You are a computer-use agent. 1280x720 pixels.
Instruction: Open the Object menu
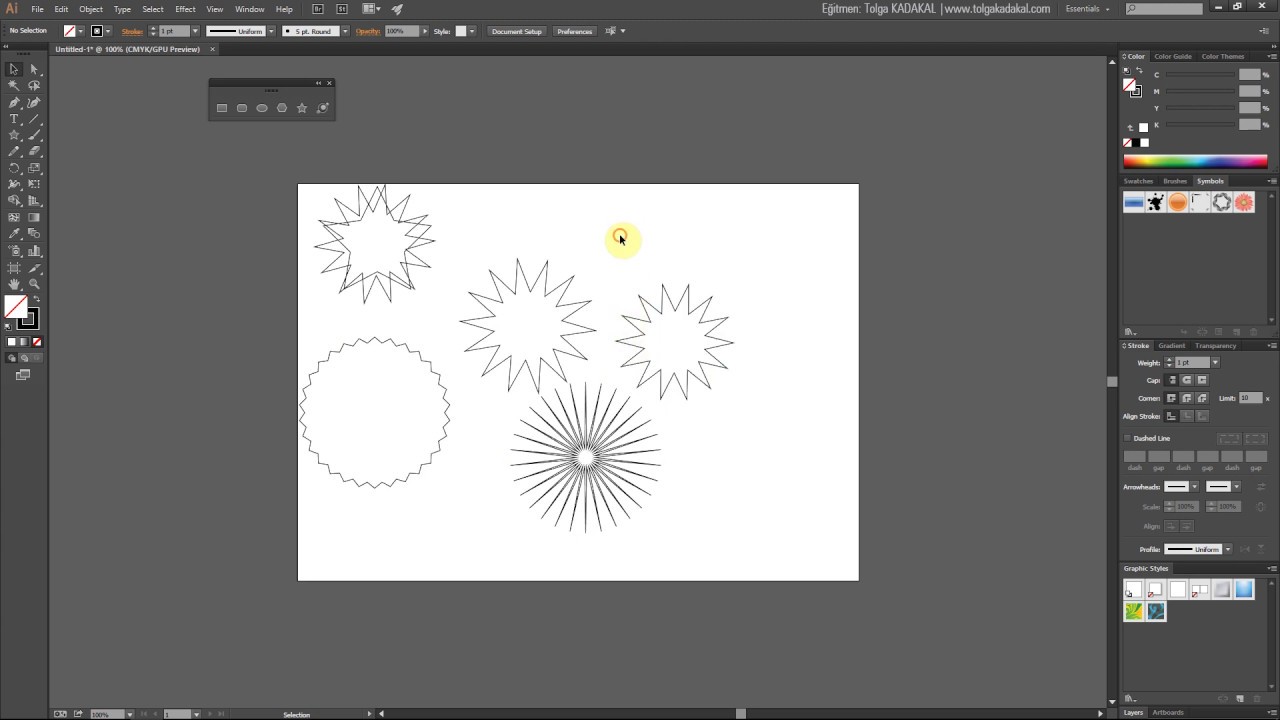pos(91,9)
